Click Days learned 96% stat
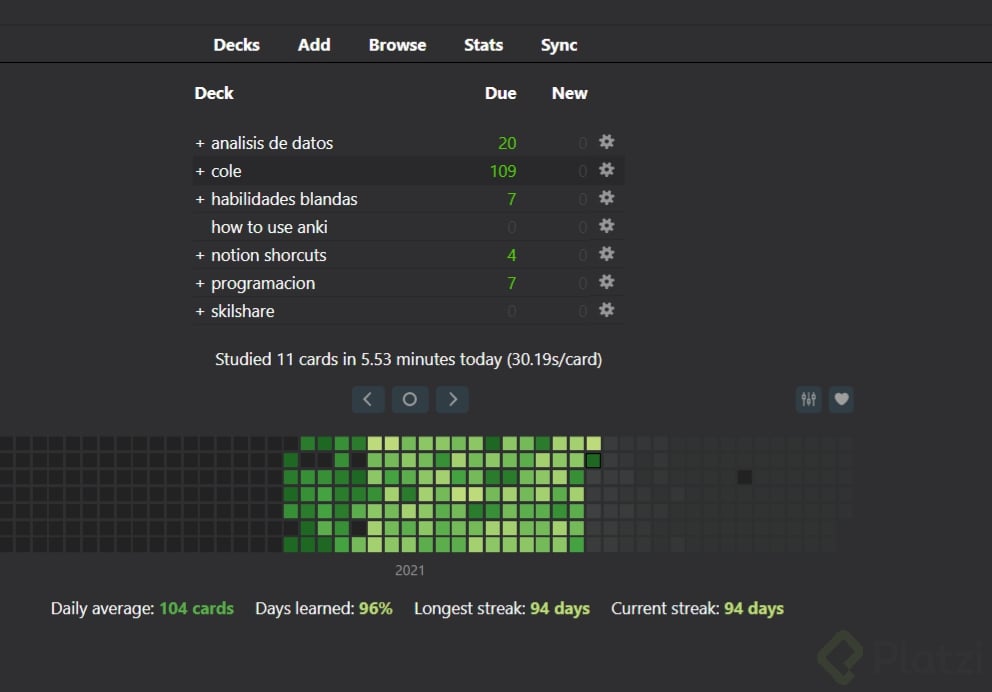The height and width of the screenshot is (692, 992). coord(324,608)
